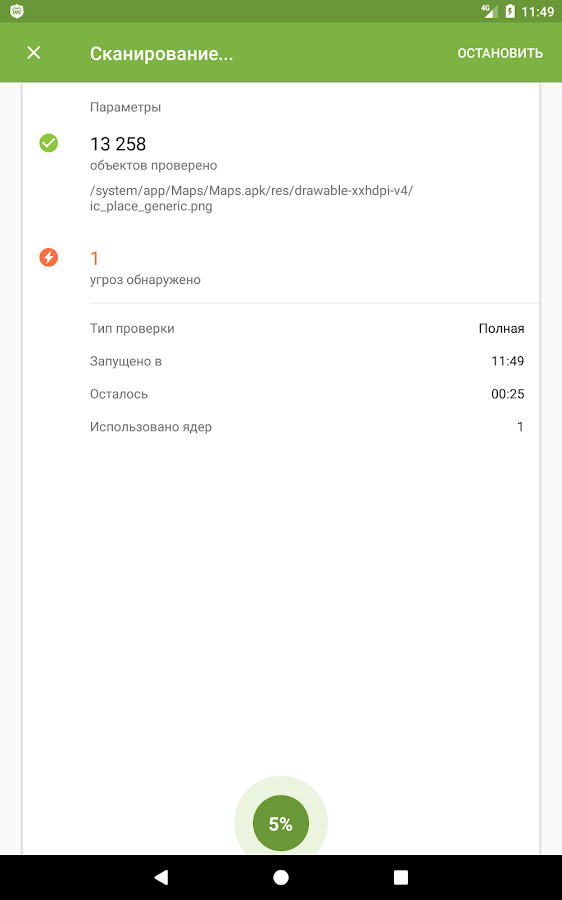Tap the battery charging status icon
The width and height of the screenshot is (562, 900).
pyautogui.click(x=510, y=11)
